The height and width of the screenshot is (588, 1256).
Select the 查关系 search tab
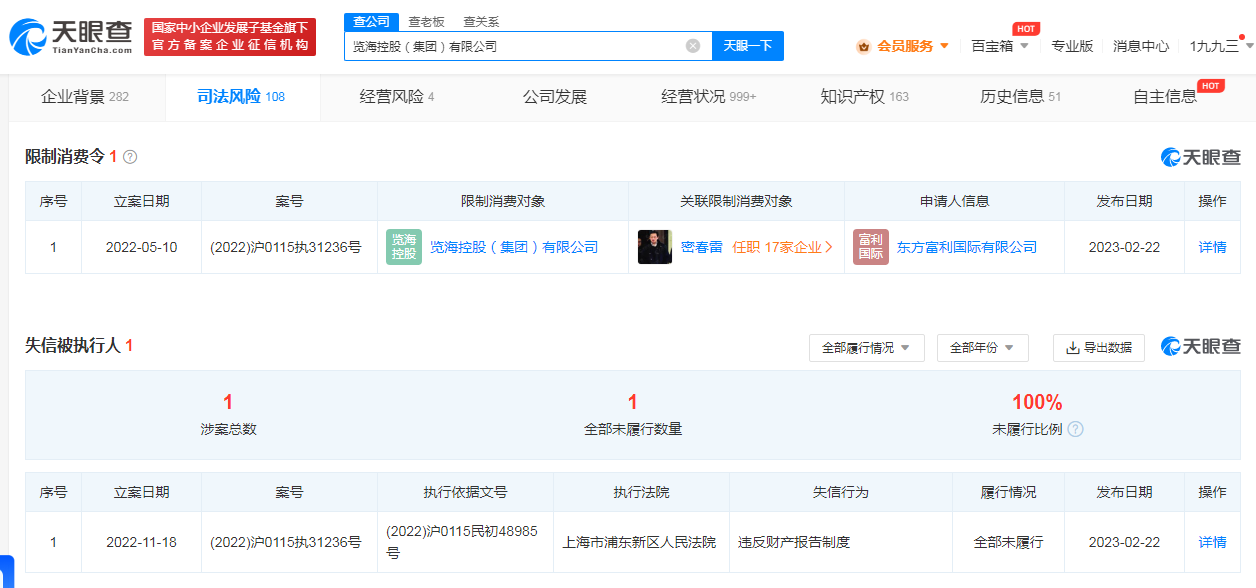coord(481,21)
